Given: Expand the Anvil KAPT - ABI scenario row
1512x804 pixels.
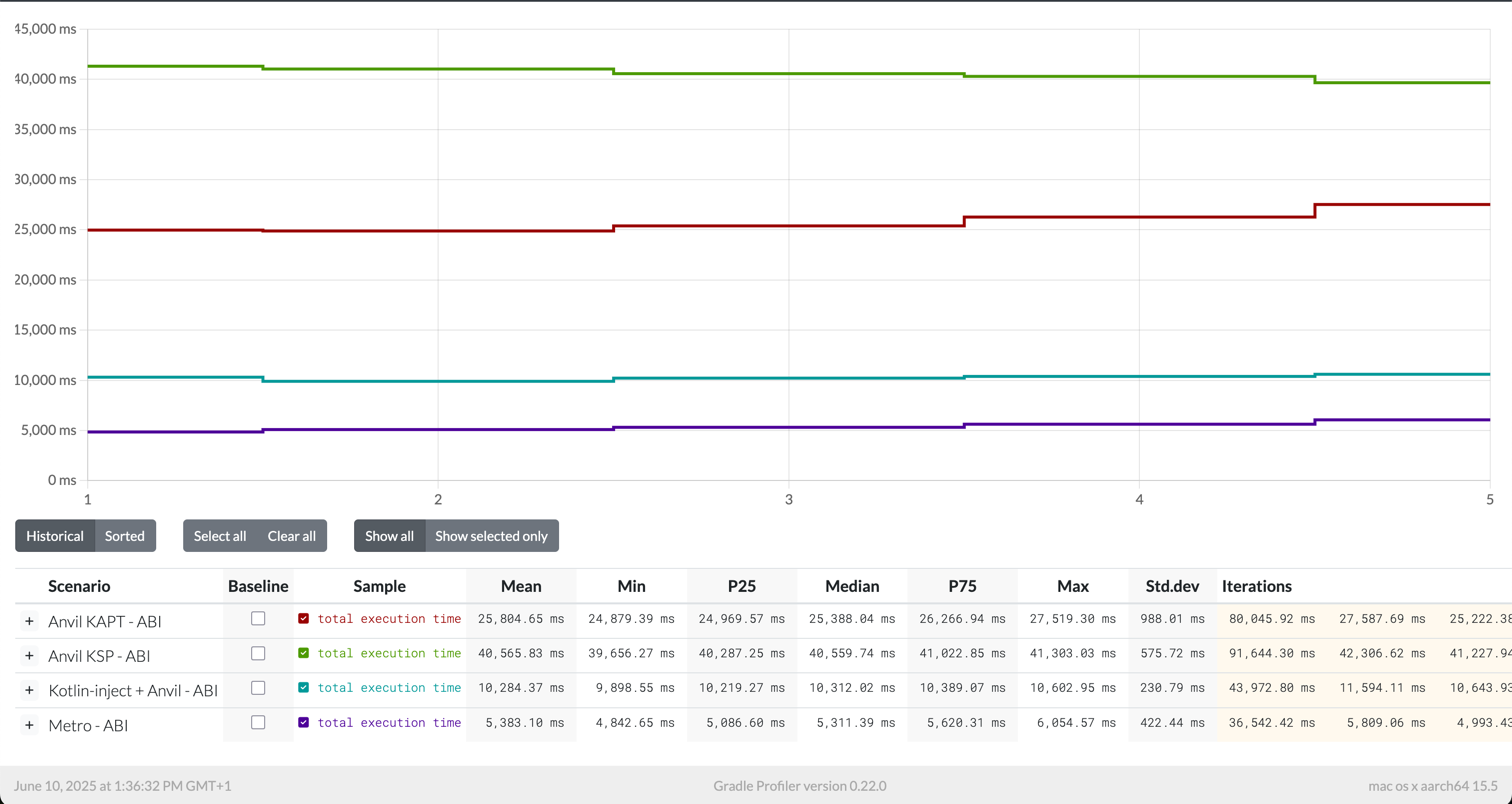Looking at the screenshot, I should pyautogui.click(x=29, y=622).
